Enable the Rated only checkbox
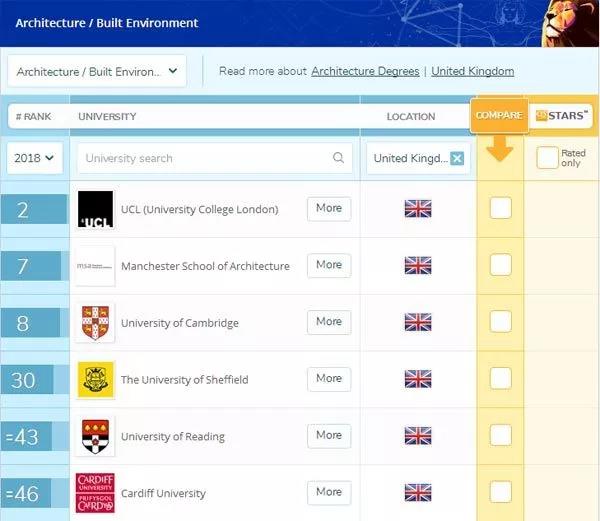Screen dimensions: 600x521 547,158
